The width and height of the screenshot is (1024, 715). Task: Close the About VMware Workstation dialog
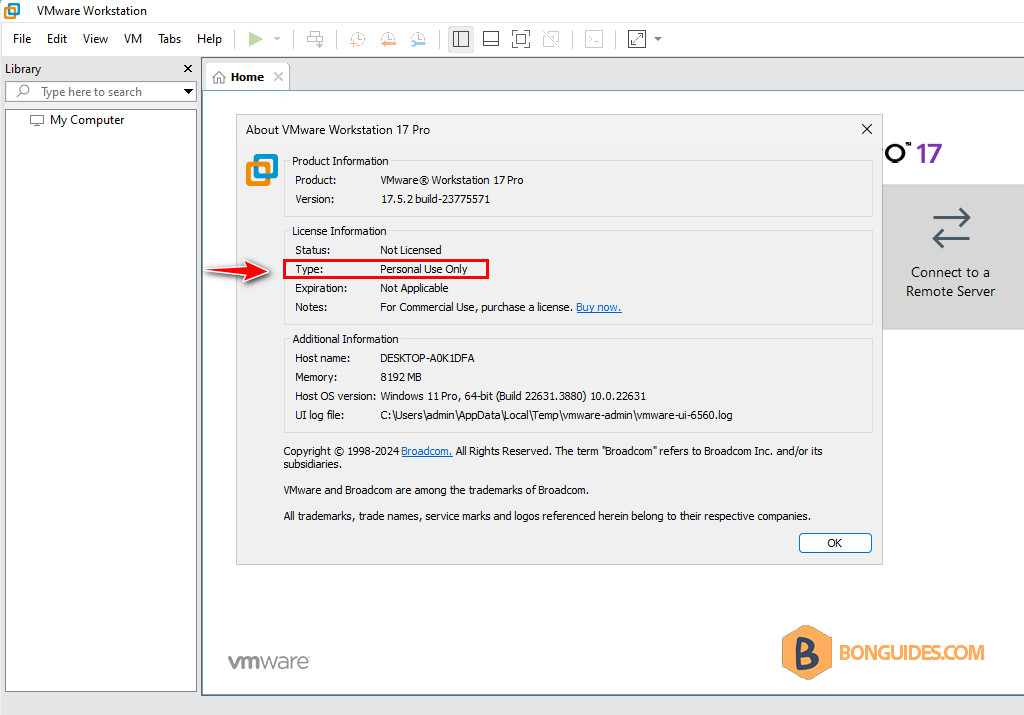867,129
